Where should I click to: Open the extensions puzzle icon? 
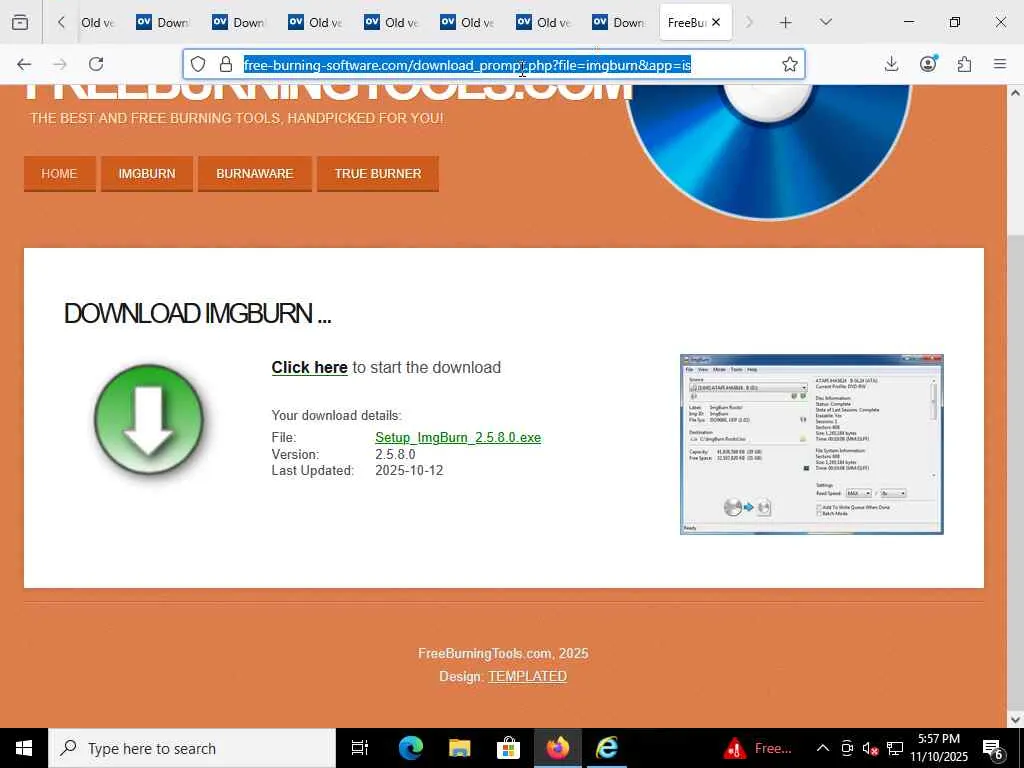tap(964, 64)
